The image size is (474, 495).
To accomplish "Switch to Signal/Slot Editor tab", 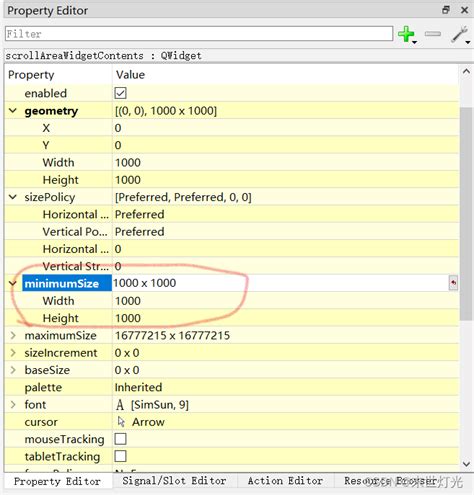I will pyautogui.click(x=174, y=481).
